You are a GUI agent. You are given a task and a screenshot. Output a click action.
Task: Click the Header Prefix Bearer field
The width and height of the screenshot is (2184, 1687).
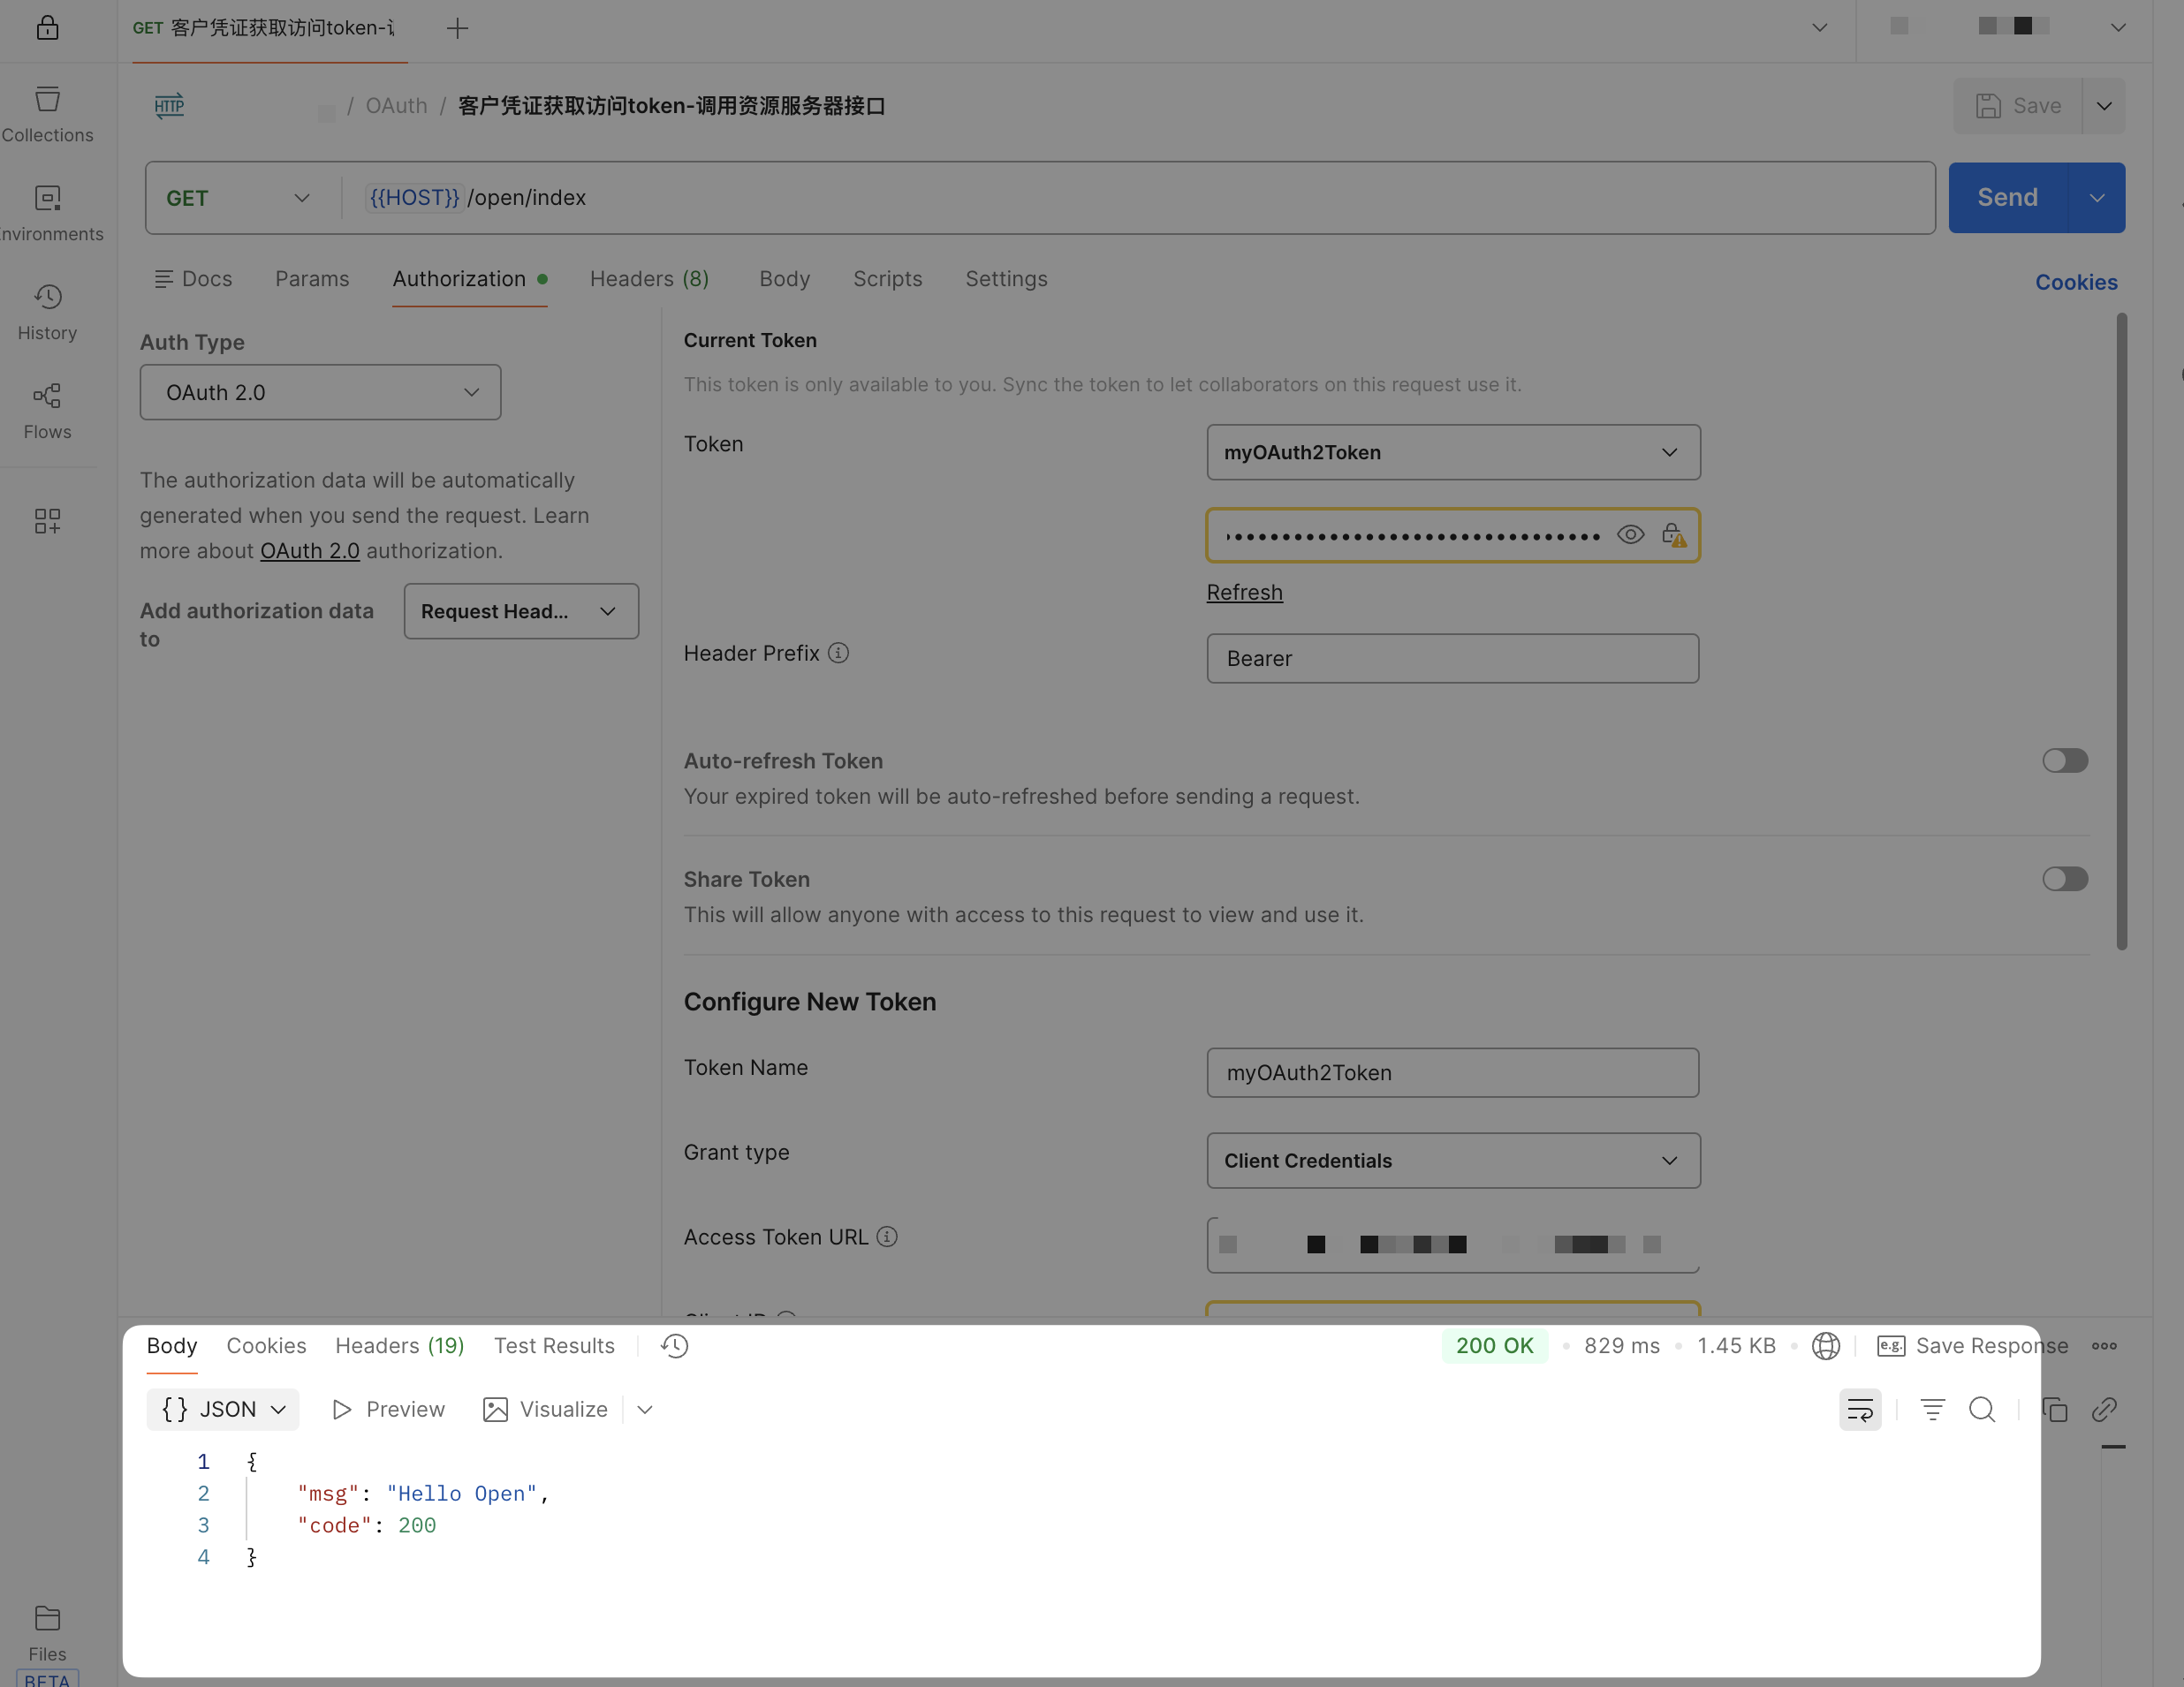1452,658
